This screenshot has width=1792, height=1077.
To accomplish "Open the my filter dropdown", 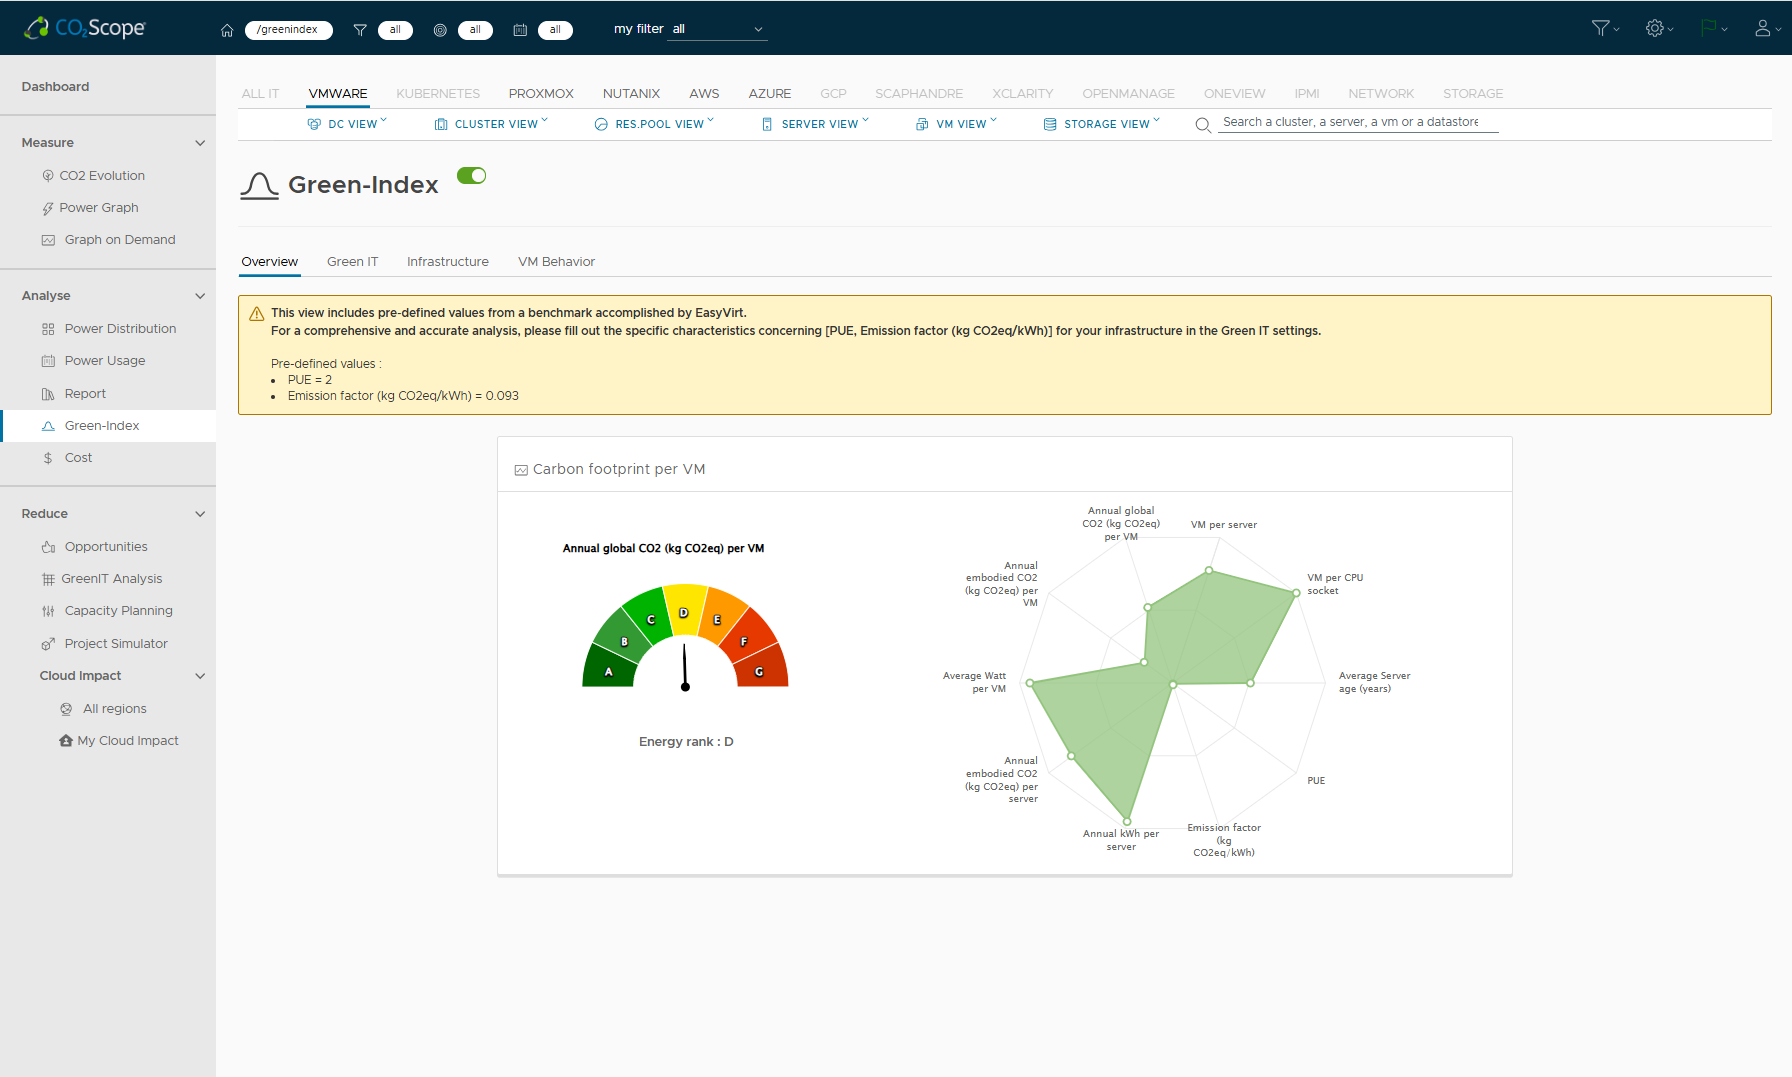I will (718, 30).
